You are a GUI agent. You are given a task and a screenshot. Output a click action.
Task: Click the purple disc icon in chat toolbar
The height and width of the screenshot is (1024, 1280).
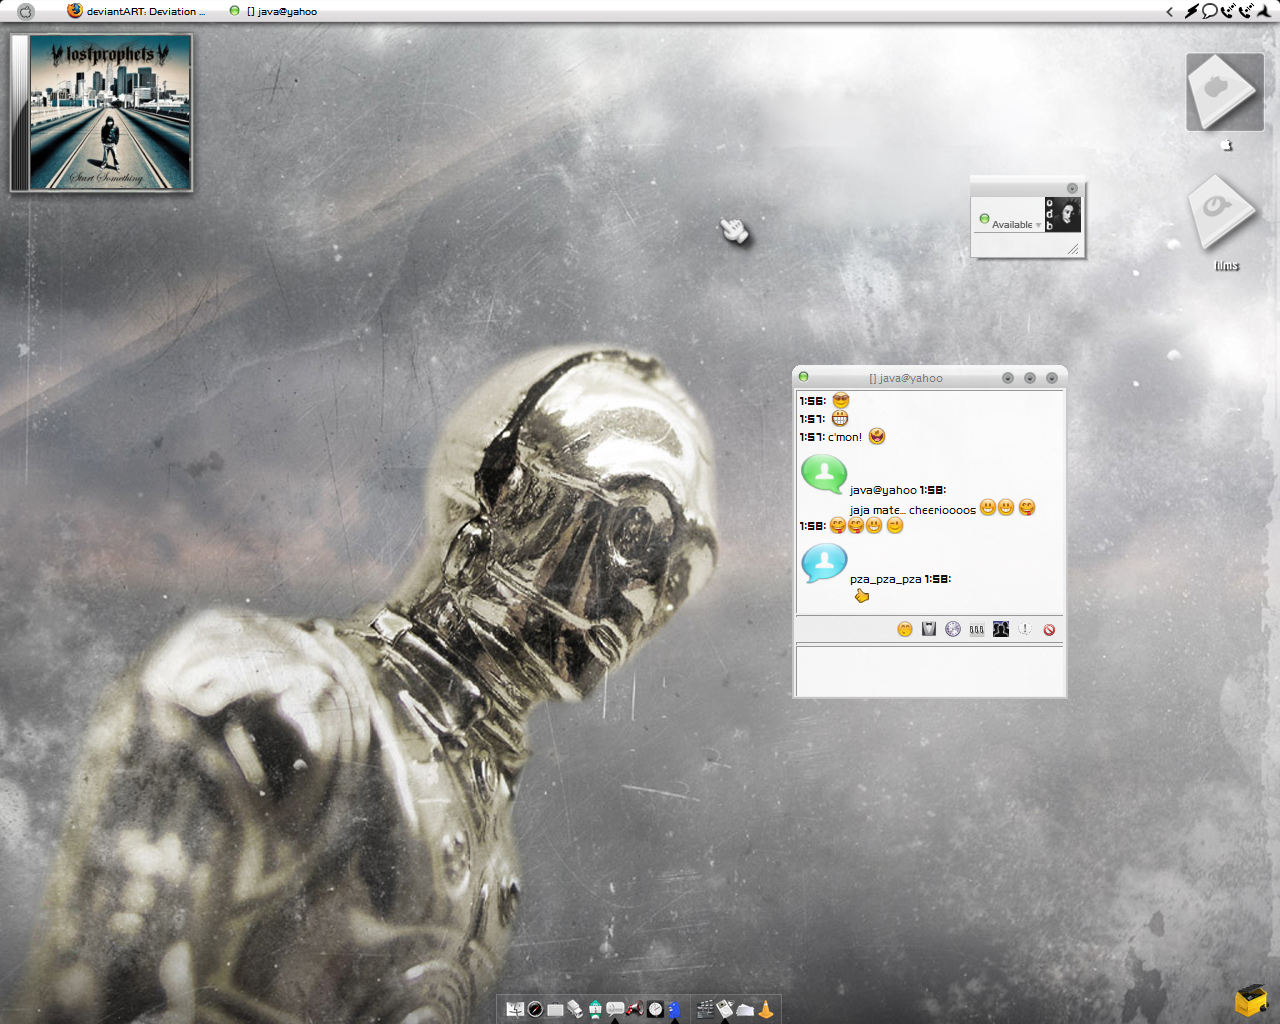click(953, 629)
